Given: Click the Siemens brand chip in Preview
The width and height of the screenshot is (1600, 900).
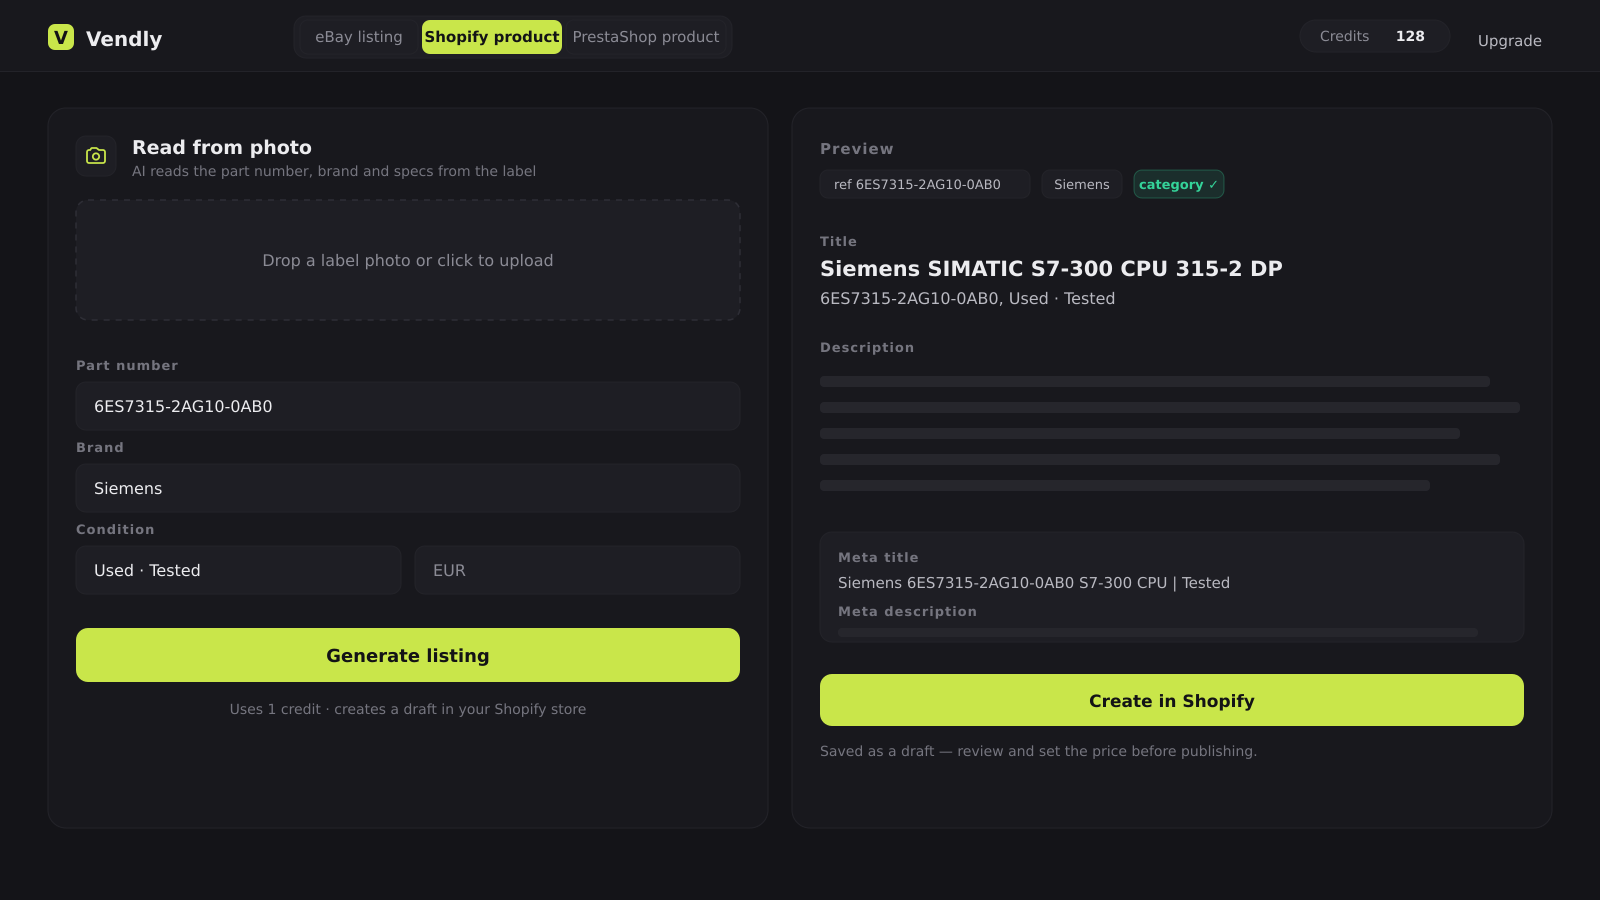Looking at the screenshot, I should [1082, 184].
